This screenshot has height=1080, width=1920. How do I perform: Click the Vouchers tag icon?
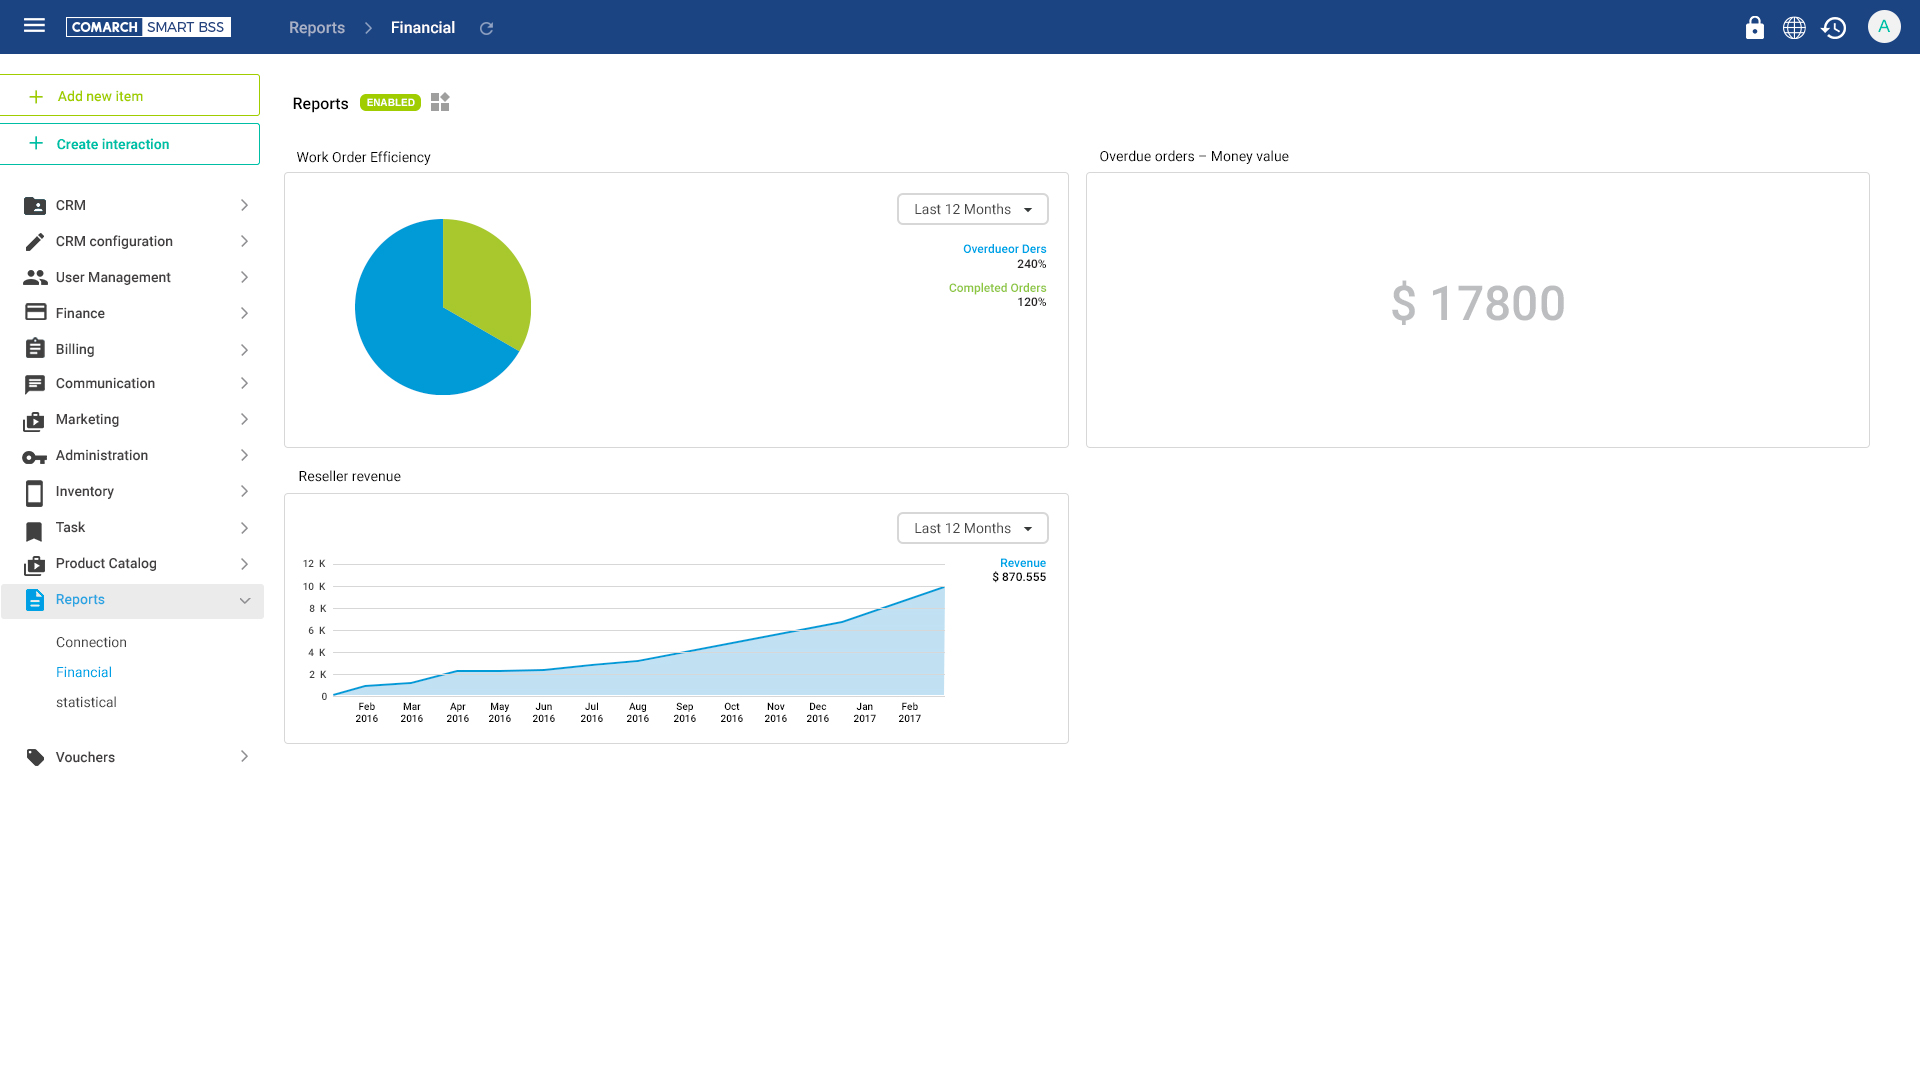pyautogui.click(x=35, y=757)
